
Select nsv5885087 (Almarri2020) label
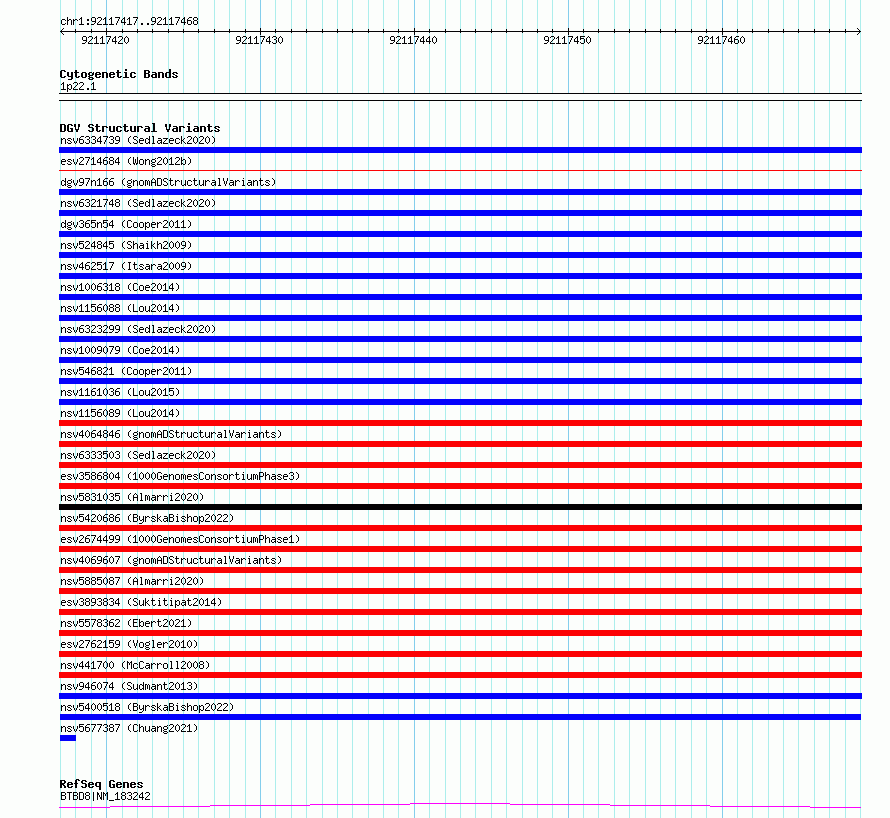pyautogui.click(x=132, y=581)
